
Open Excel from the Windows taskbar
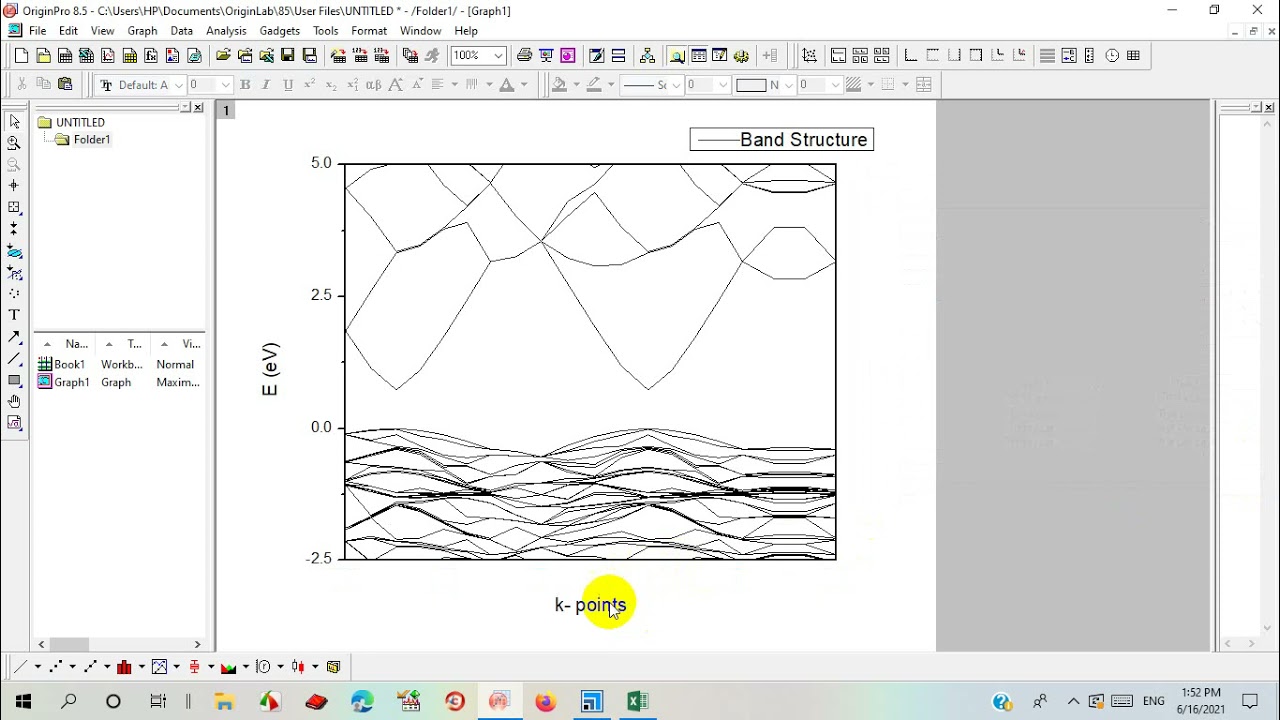point(637,702)
